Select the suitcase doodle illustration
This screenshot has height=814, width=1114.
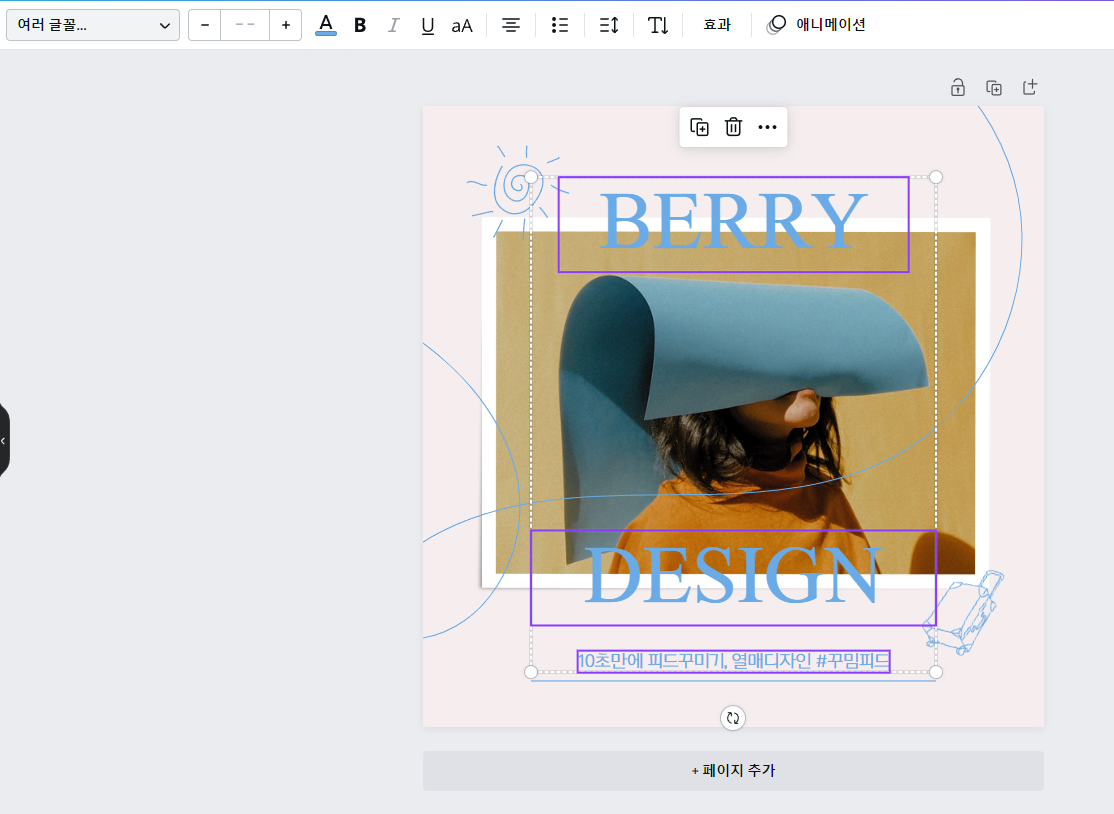(x=964, y=612)
